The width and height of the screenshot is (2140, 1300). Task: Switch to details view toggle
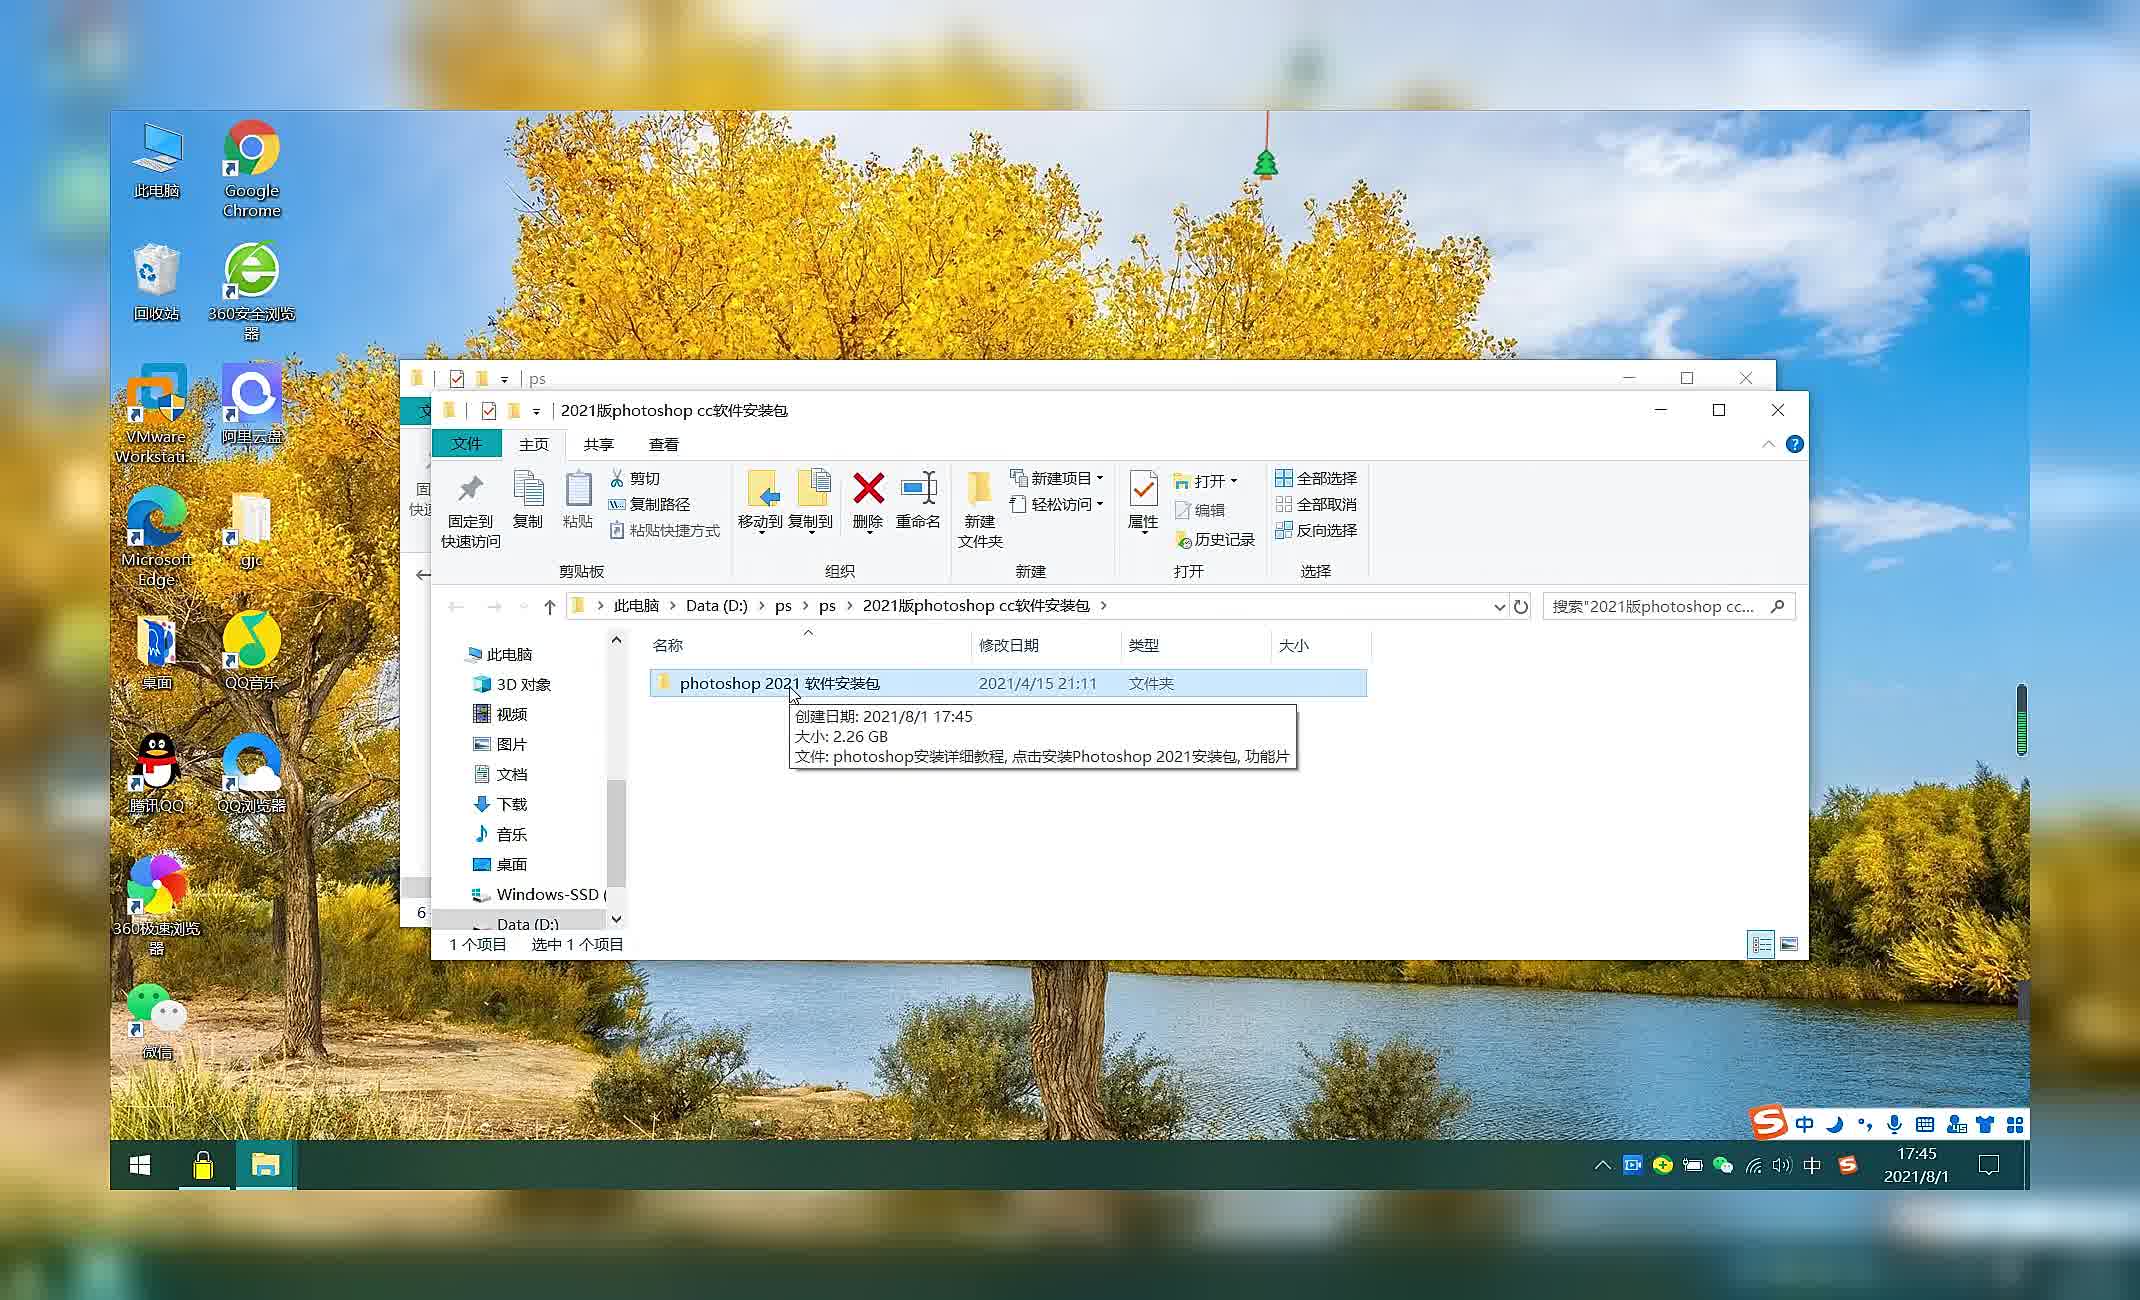tap(1761, 944)
